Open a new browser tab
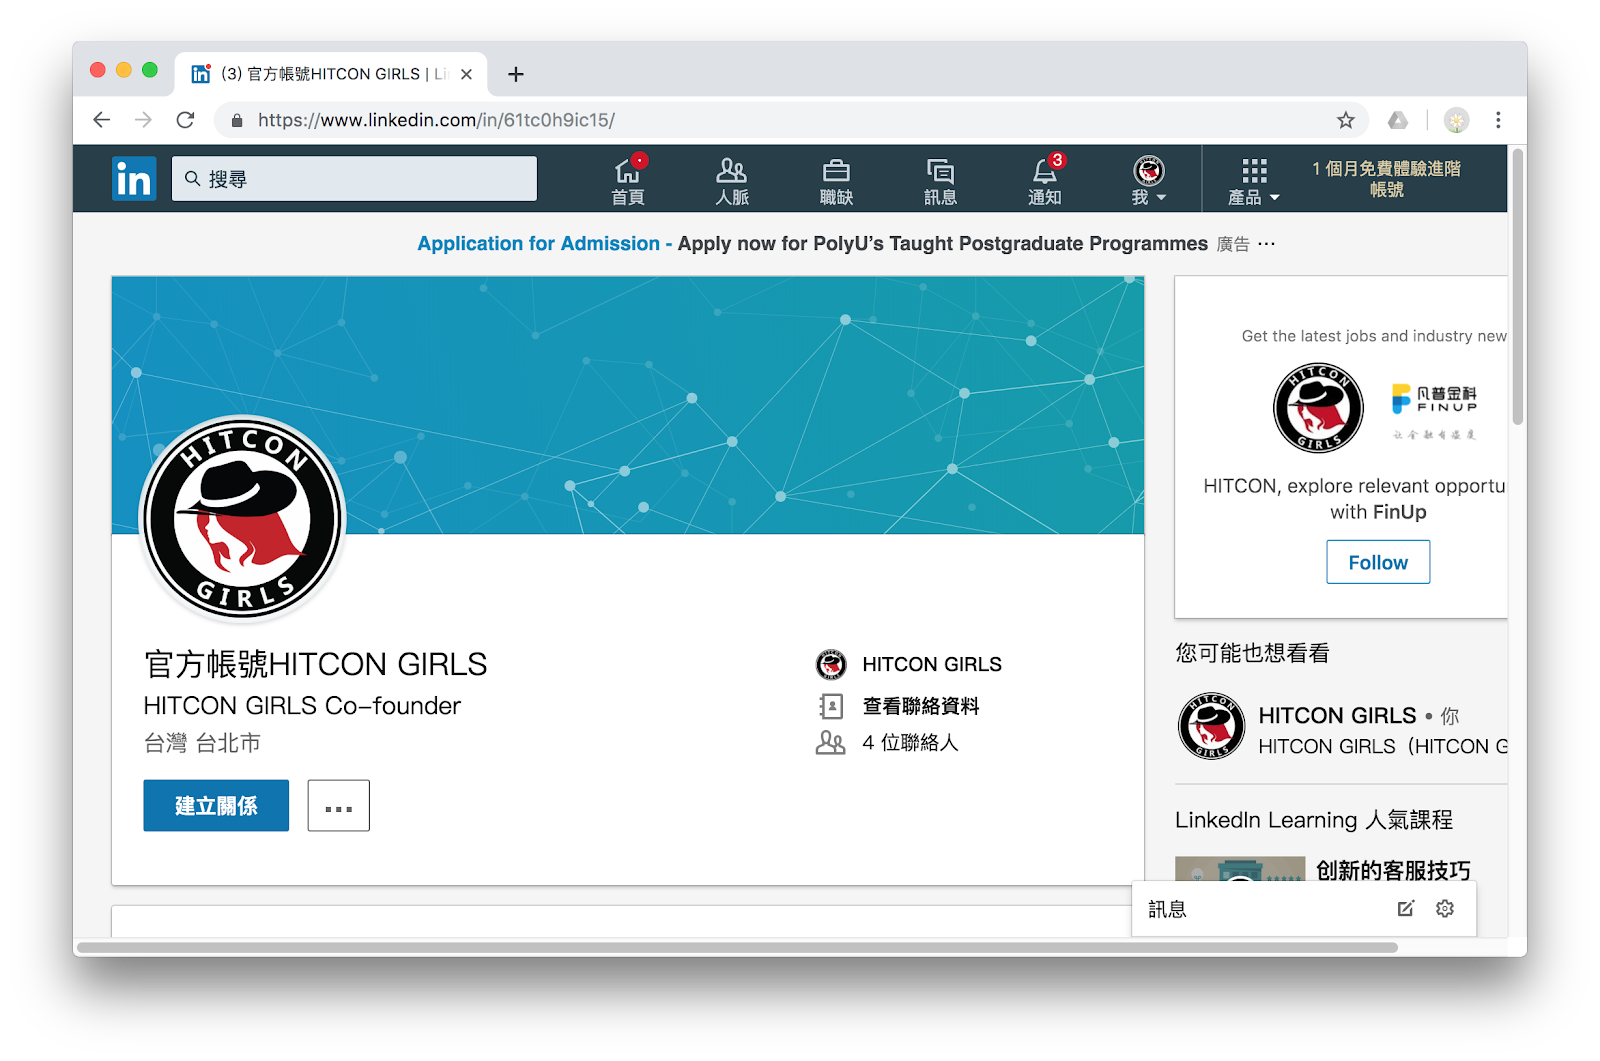This screenshot has width=1600, height=1061. click(516, 74)
